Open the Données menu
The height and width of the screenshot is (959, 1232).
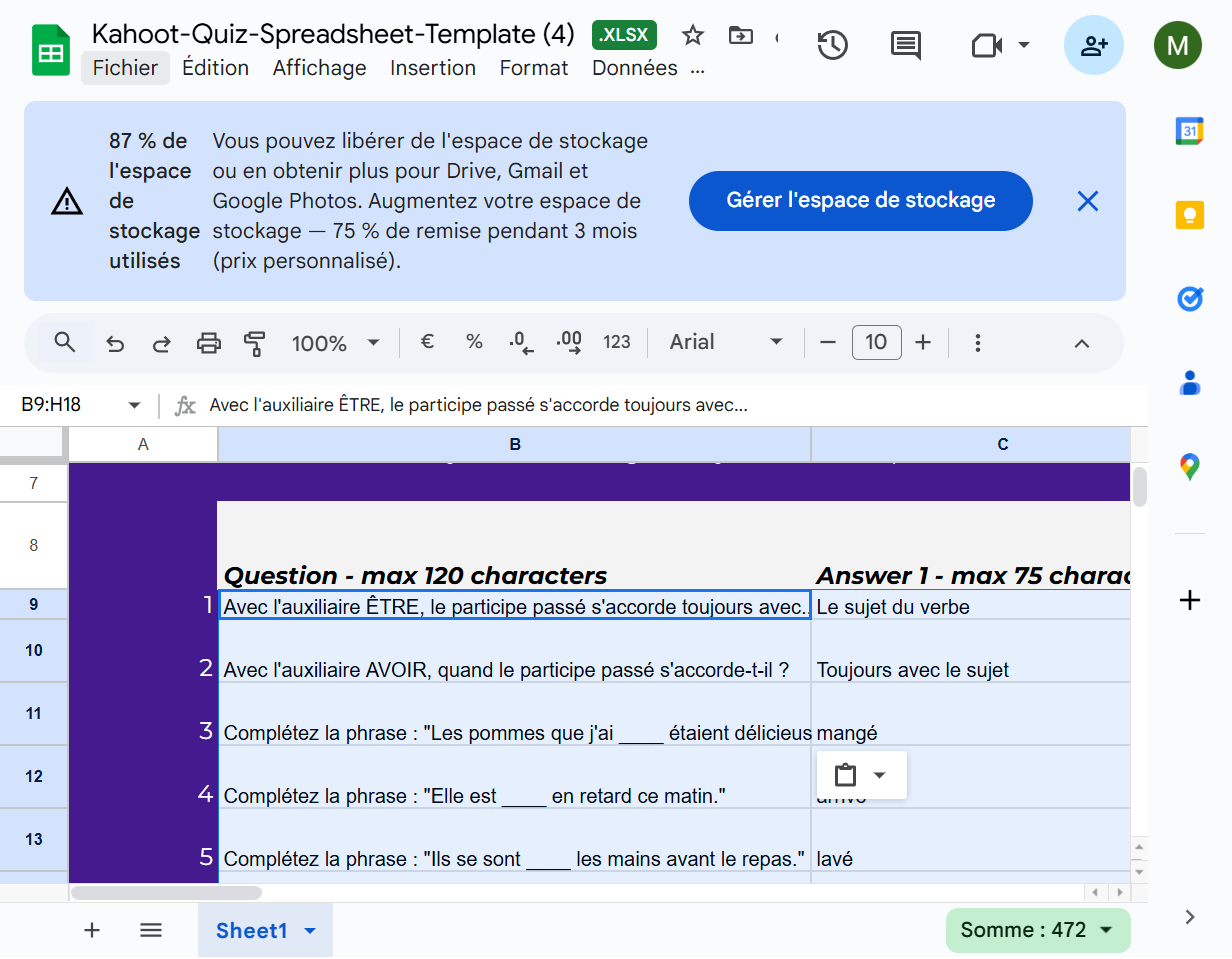coord(635,68)
